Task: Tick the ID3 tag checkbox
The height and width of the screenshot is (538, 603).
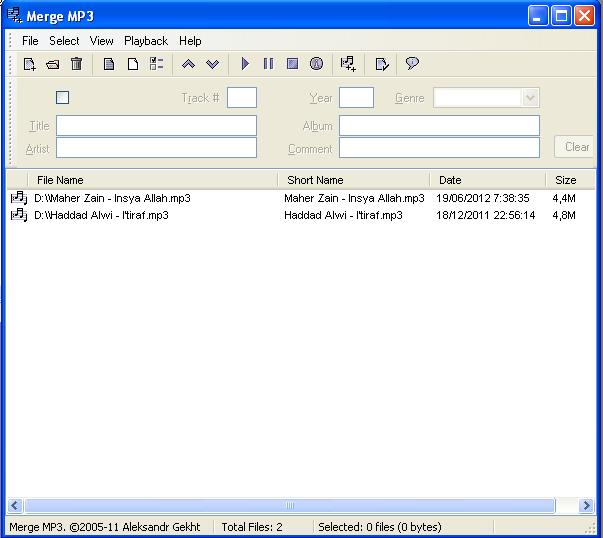Action: click(62, 98)
